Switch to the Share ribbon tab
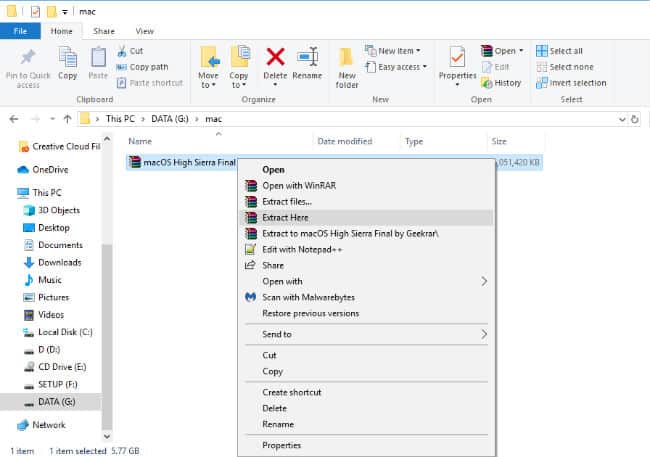 (x=104, y=31)
